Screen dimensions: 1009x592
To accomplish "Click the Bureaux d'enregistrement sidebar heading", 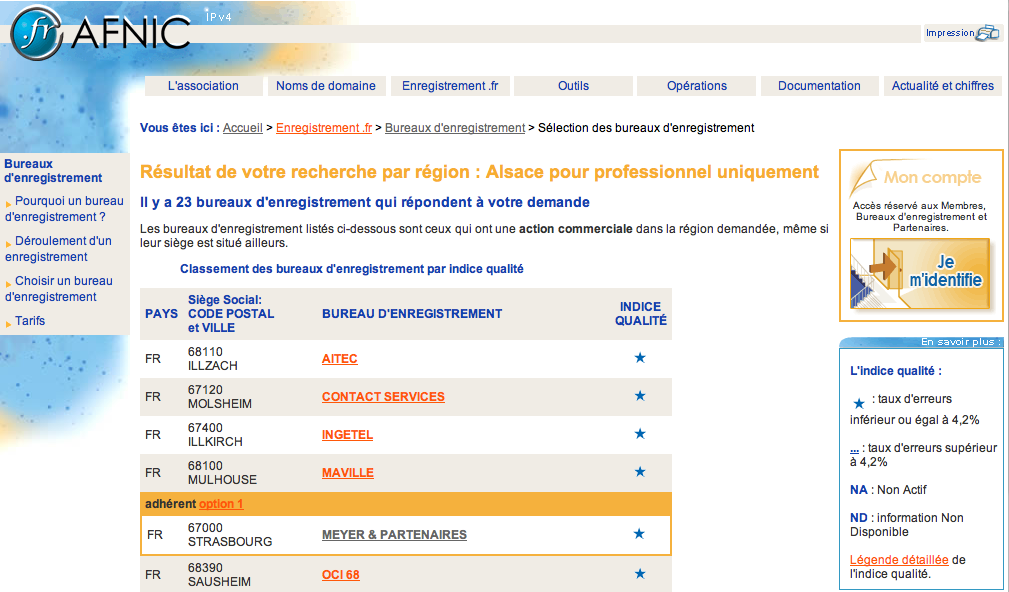I will click(x=53, y=171).
